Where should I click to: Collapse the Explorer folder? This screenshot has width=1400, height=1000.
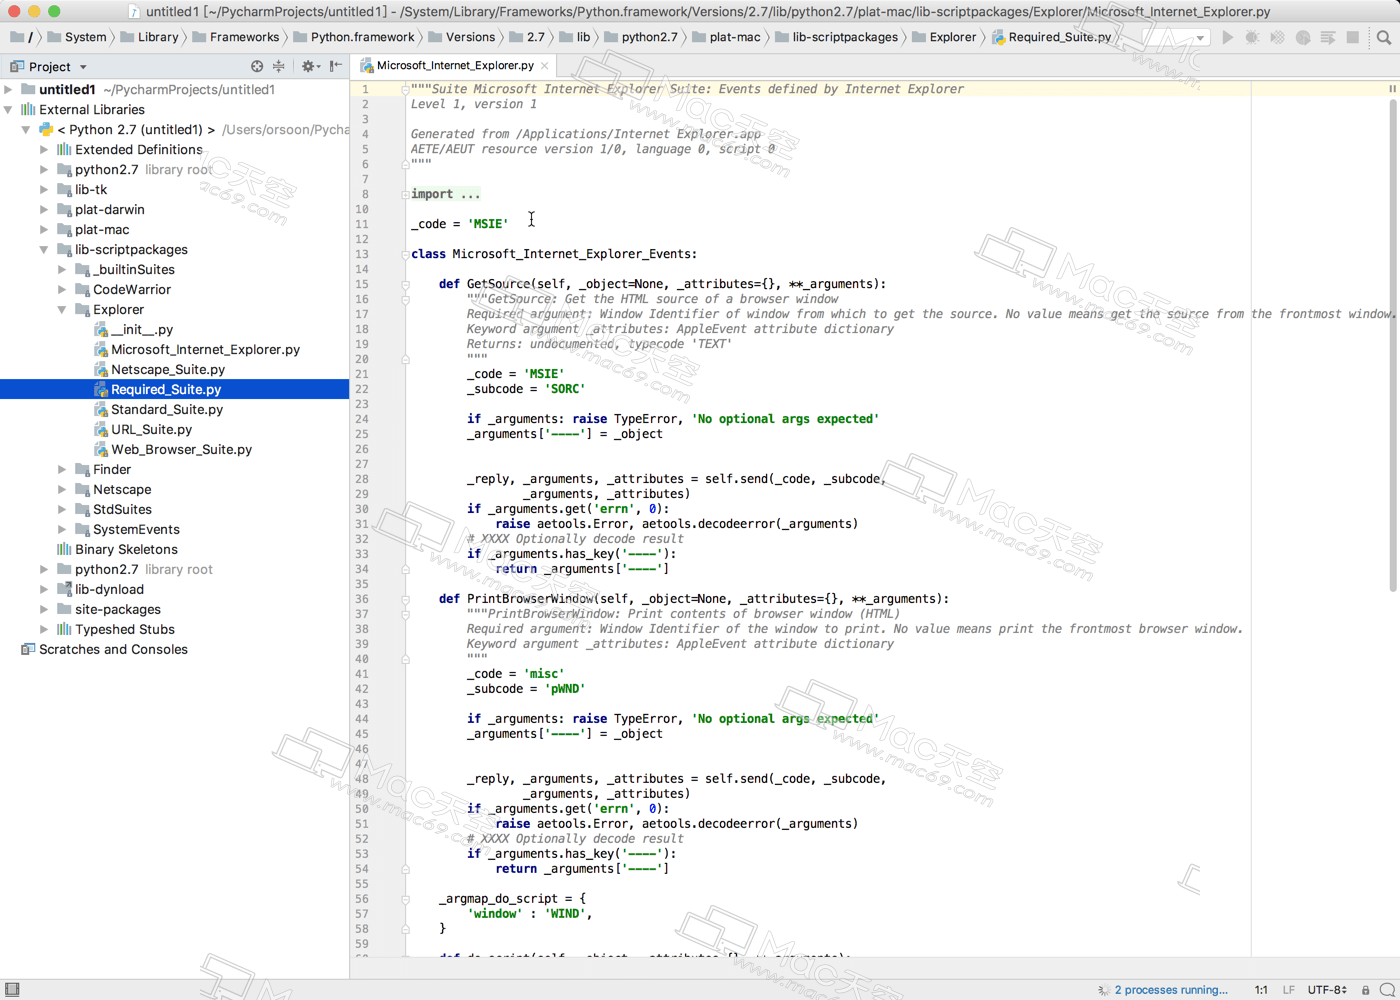coord(62,309)
